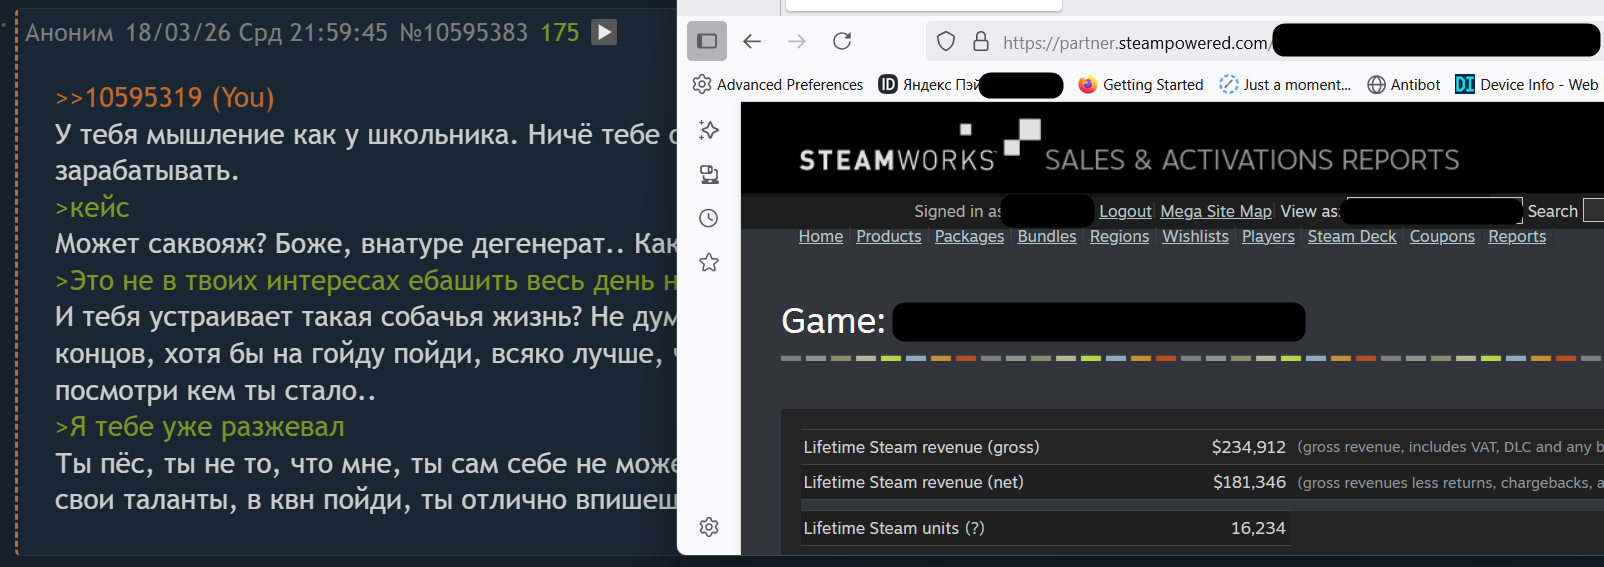Open Mega Site Map link
This screenshot has height=567, width=1604.
[x=1216, y=211]
